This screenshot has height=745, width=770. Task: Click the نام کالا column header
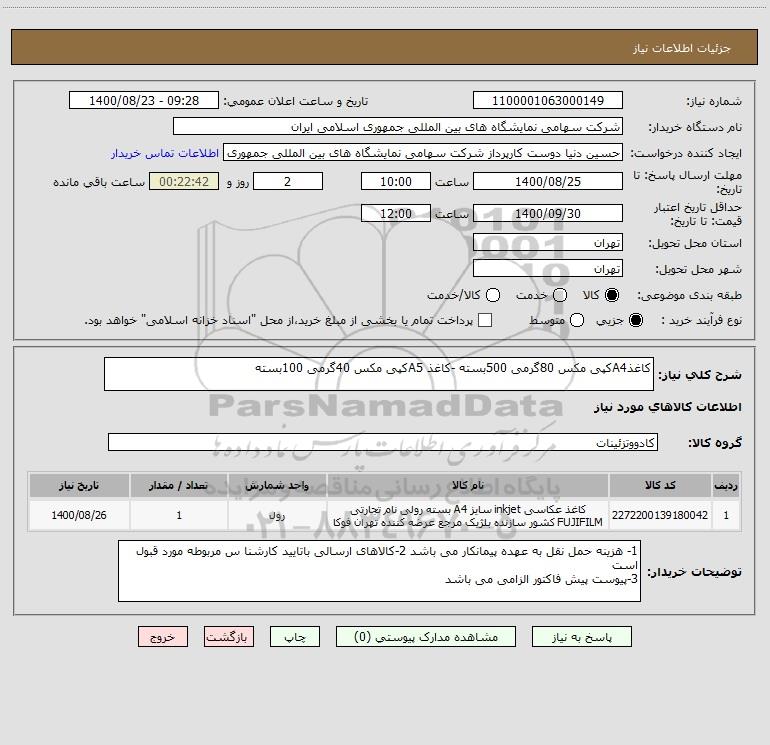(468, 485)
